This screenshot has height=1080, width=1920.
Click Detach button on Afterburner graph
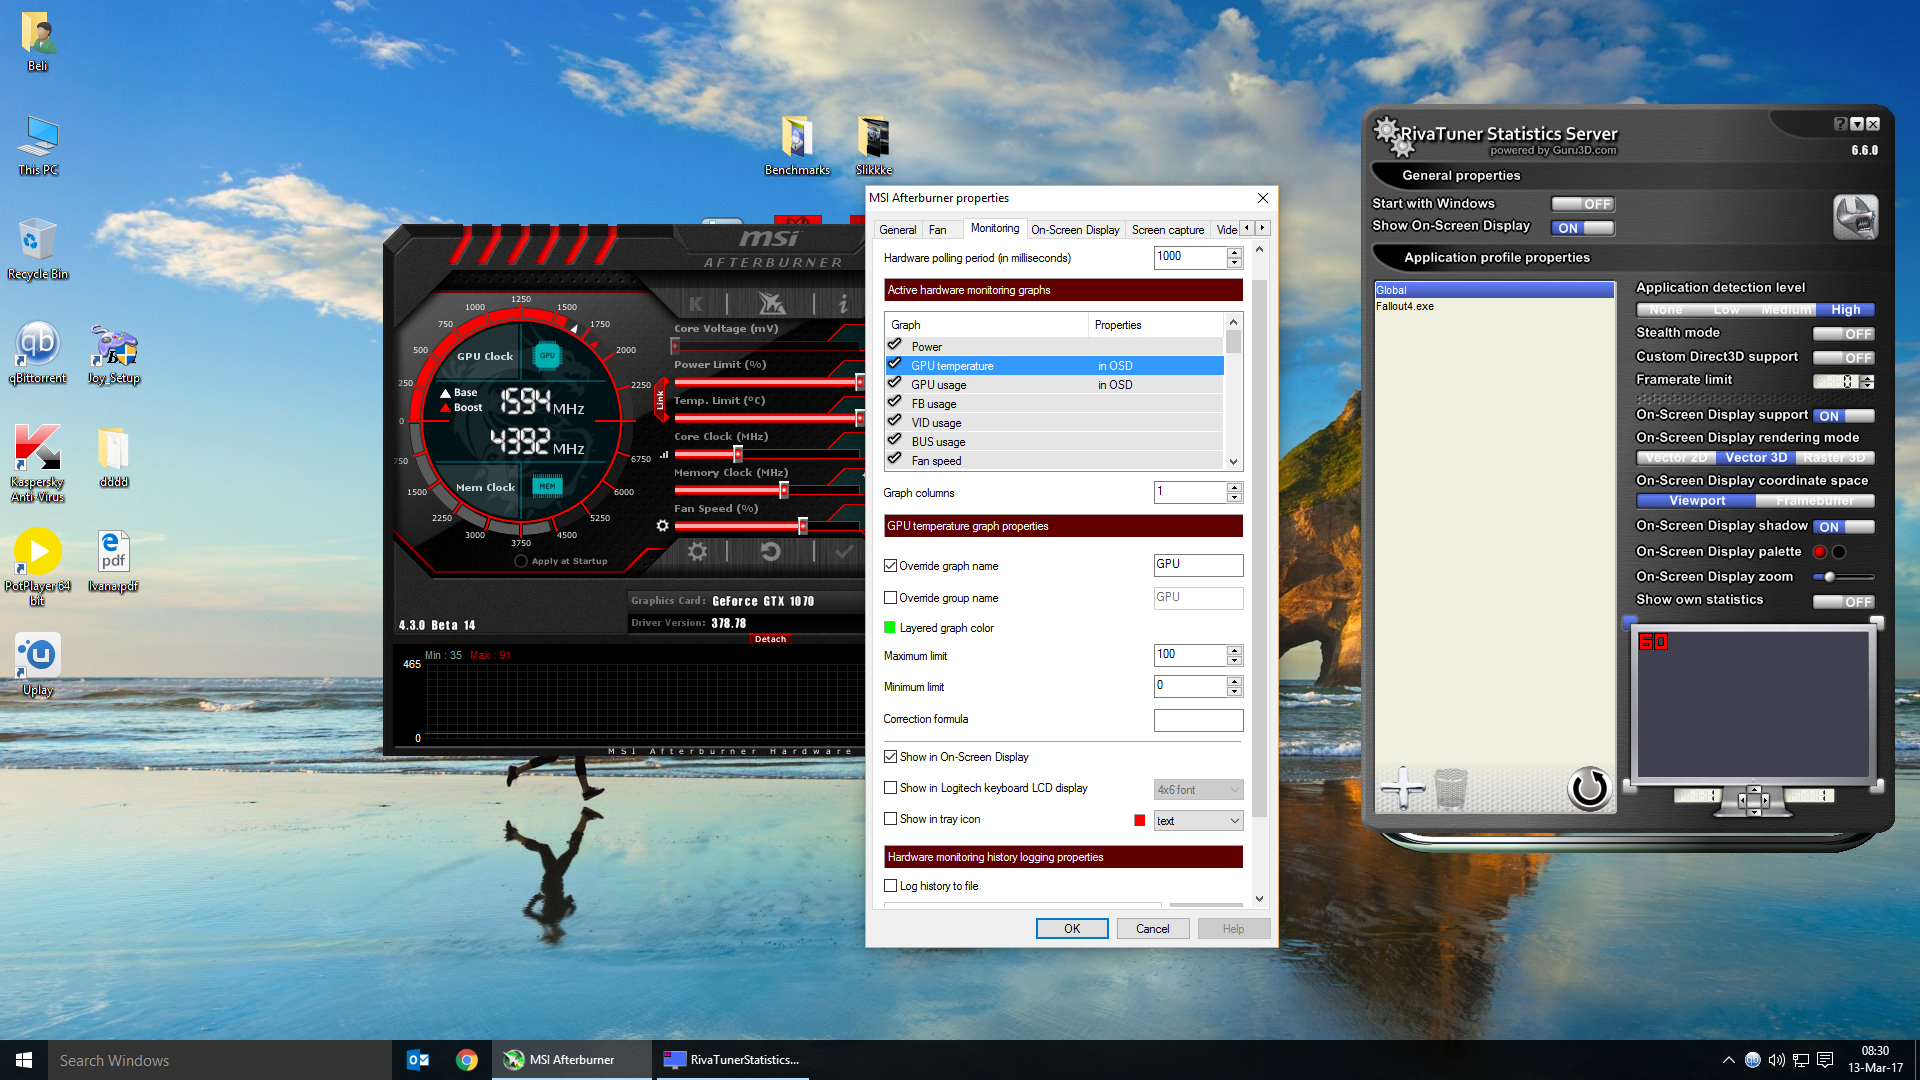point(770,639)
